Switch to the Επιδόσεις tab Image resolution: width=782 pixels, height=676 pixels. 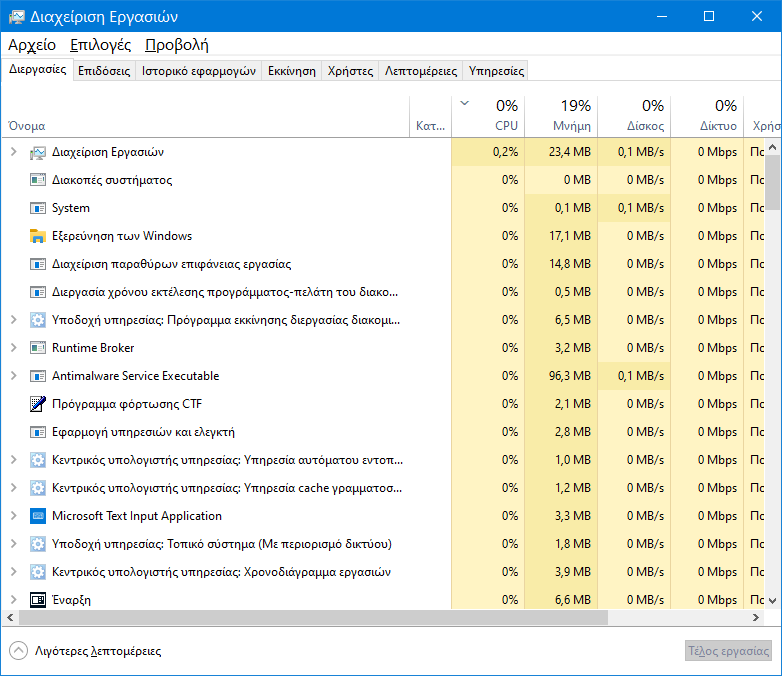[104, 71]
